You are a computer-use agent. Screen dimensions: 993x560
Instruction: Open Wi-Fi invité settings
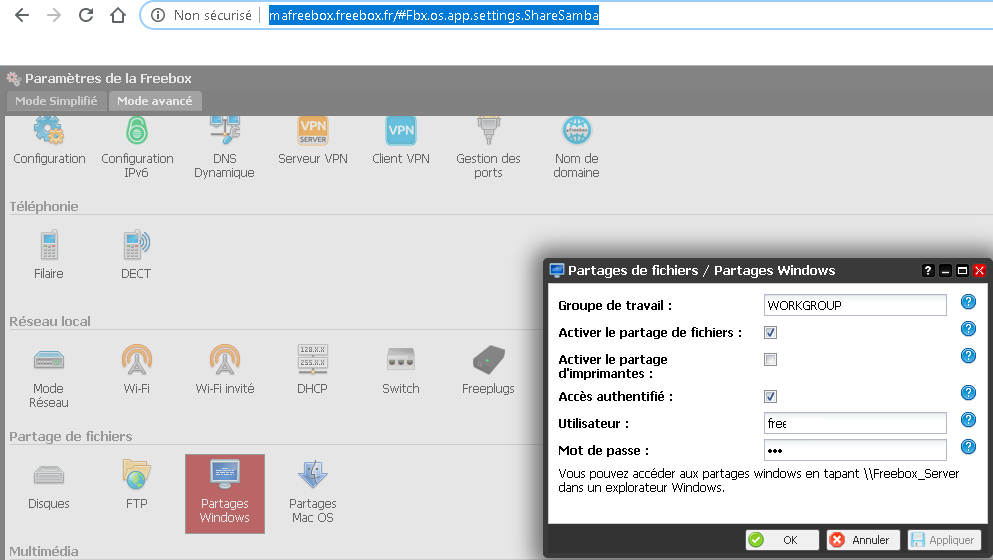(x=225, y=369)
